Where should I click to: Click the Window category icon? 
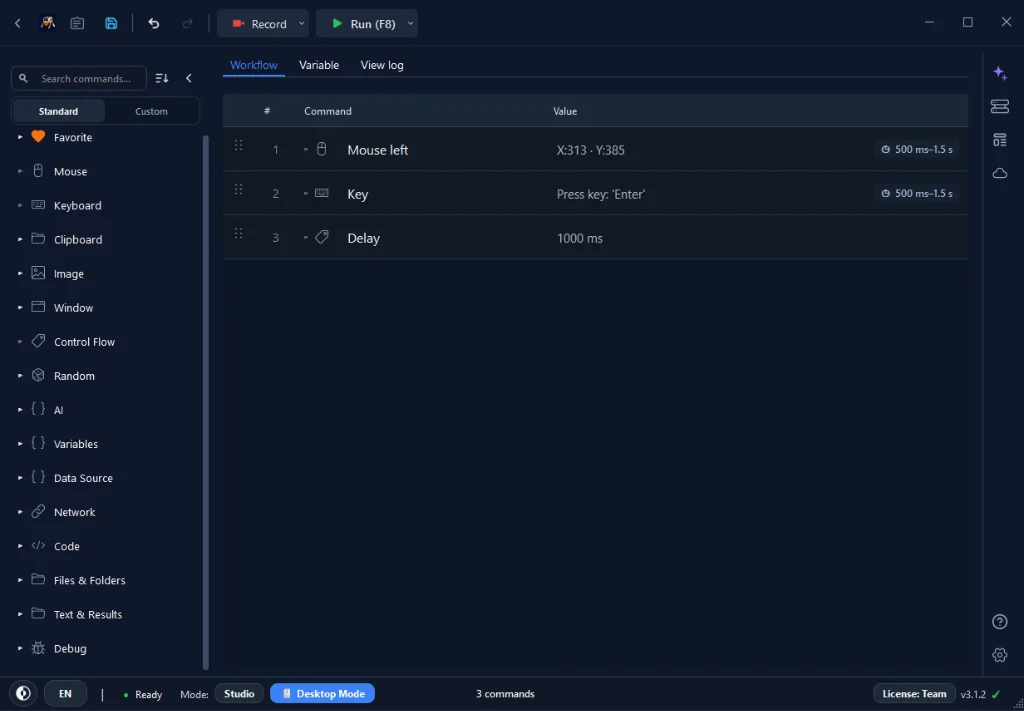tap(39, 307)
